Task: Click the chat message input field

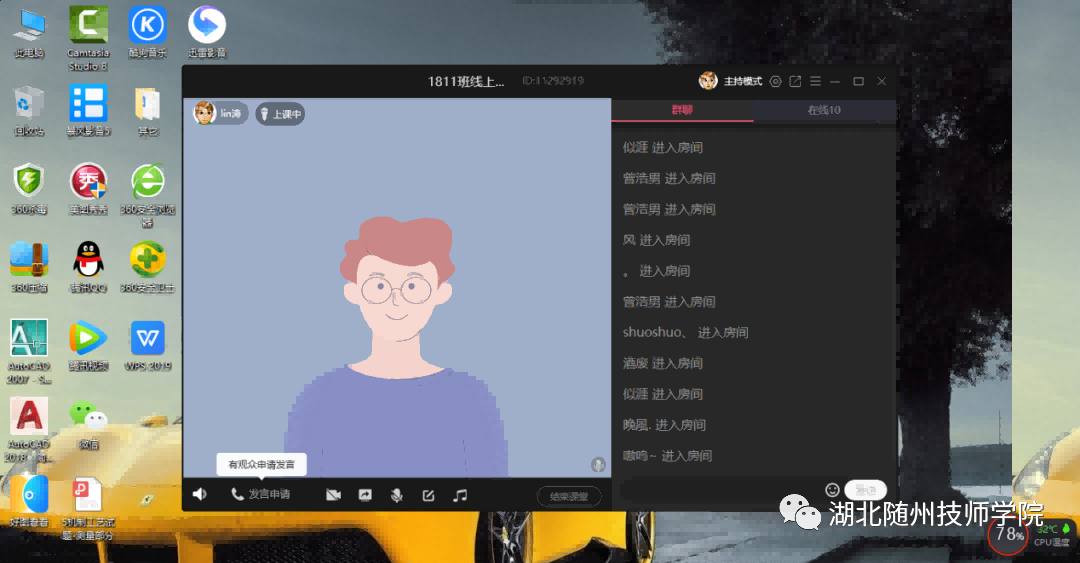Action: [718, 490]
